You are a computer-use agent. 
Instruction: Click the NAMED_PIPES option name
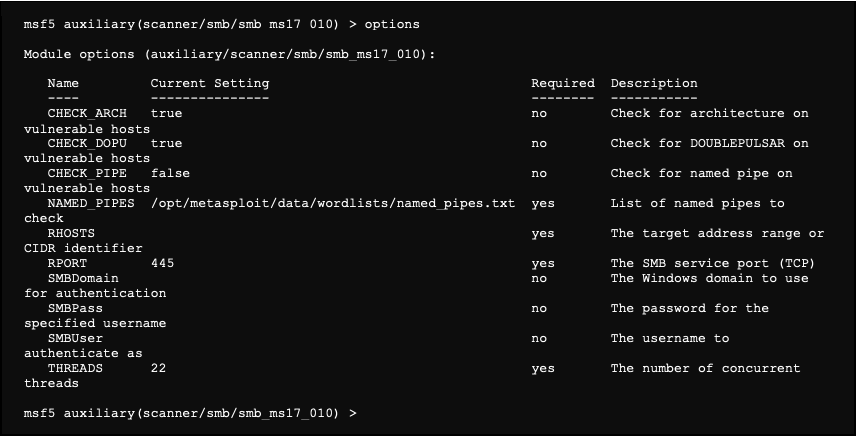[x=91, y=204]
